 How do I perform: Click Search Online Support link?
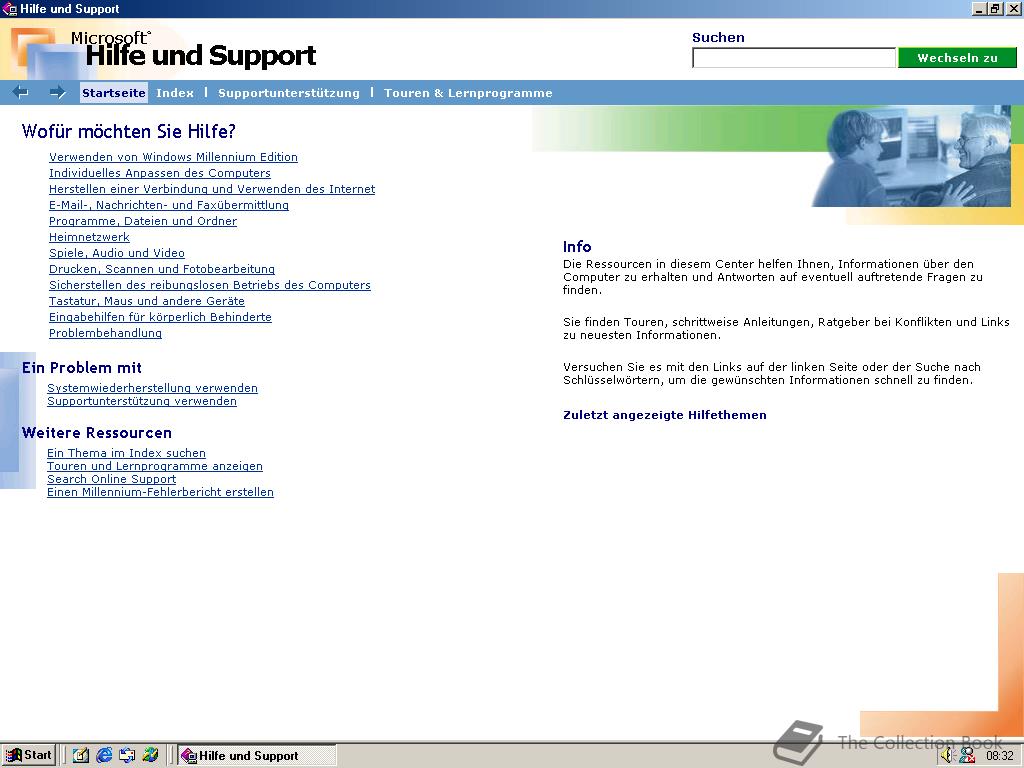point(111,479)
